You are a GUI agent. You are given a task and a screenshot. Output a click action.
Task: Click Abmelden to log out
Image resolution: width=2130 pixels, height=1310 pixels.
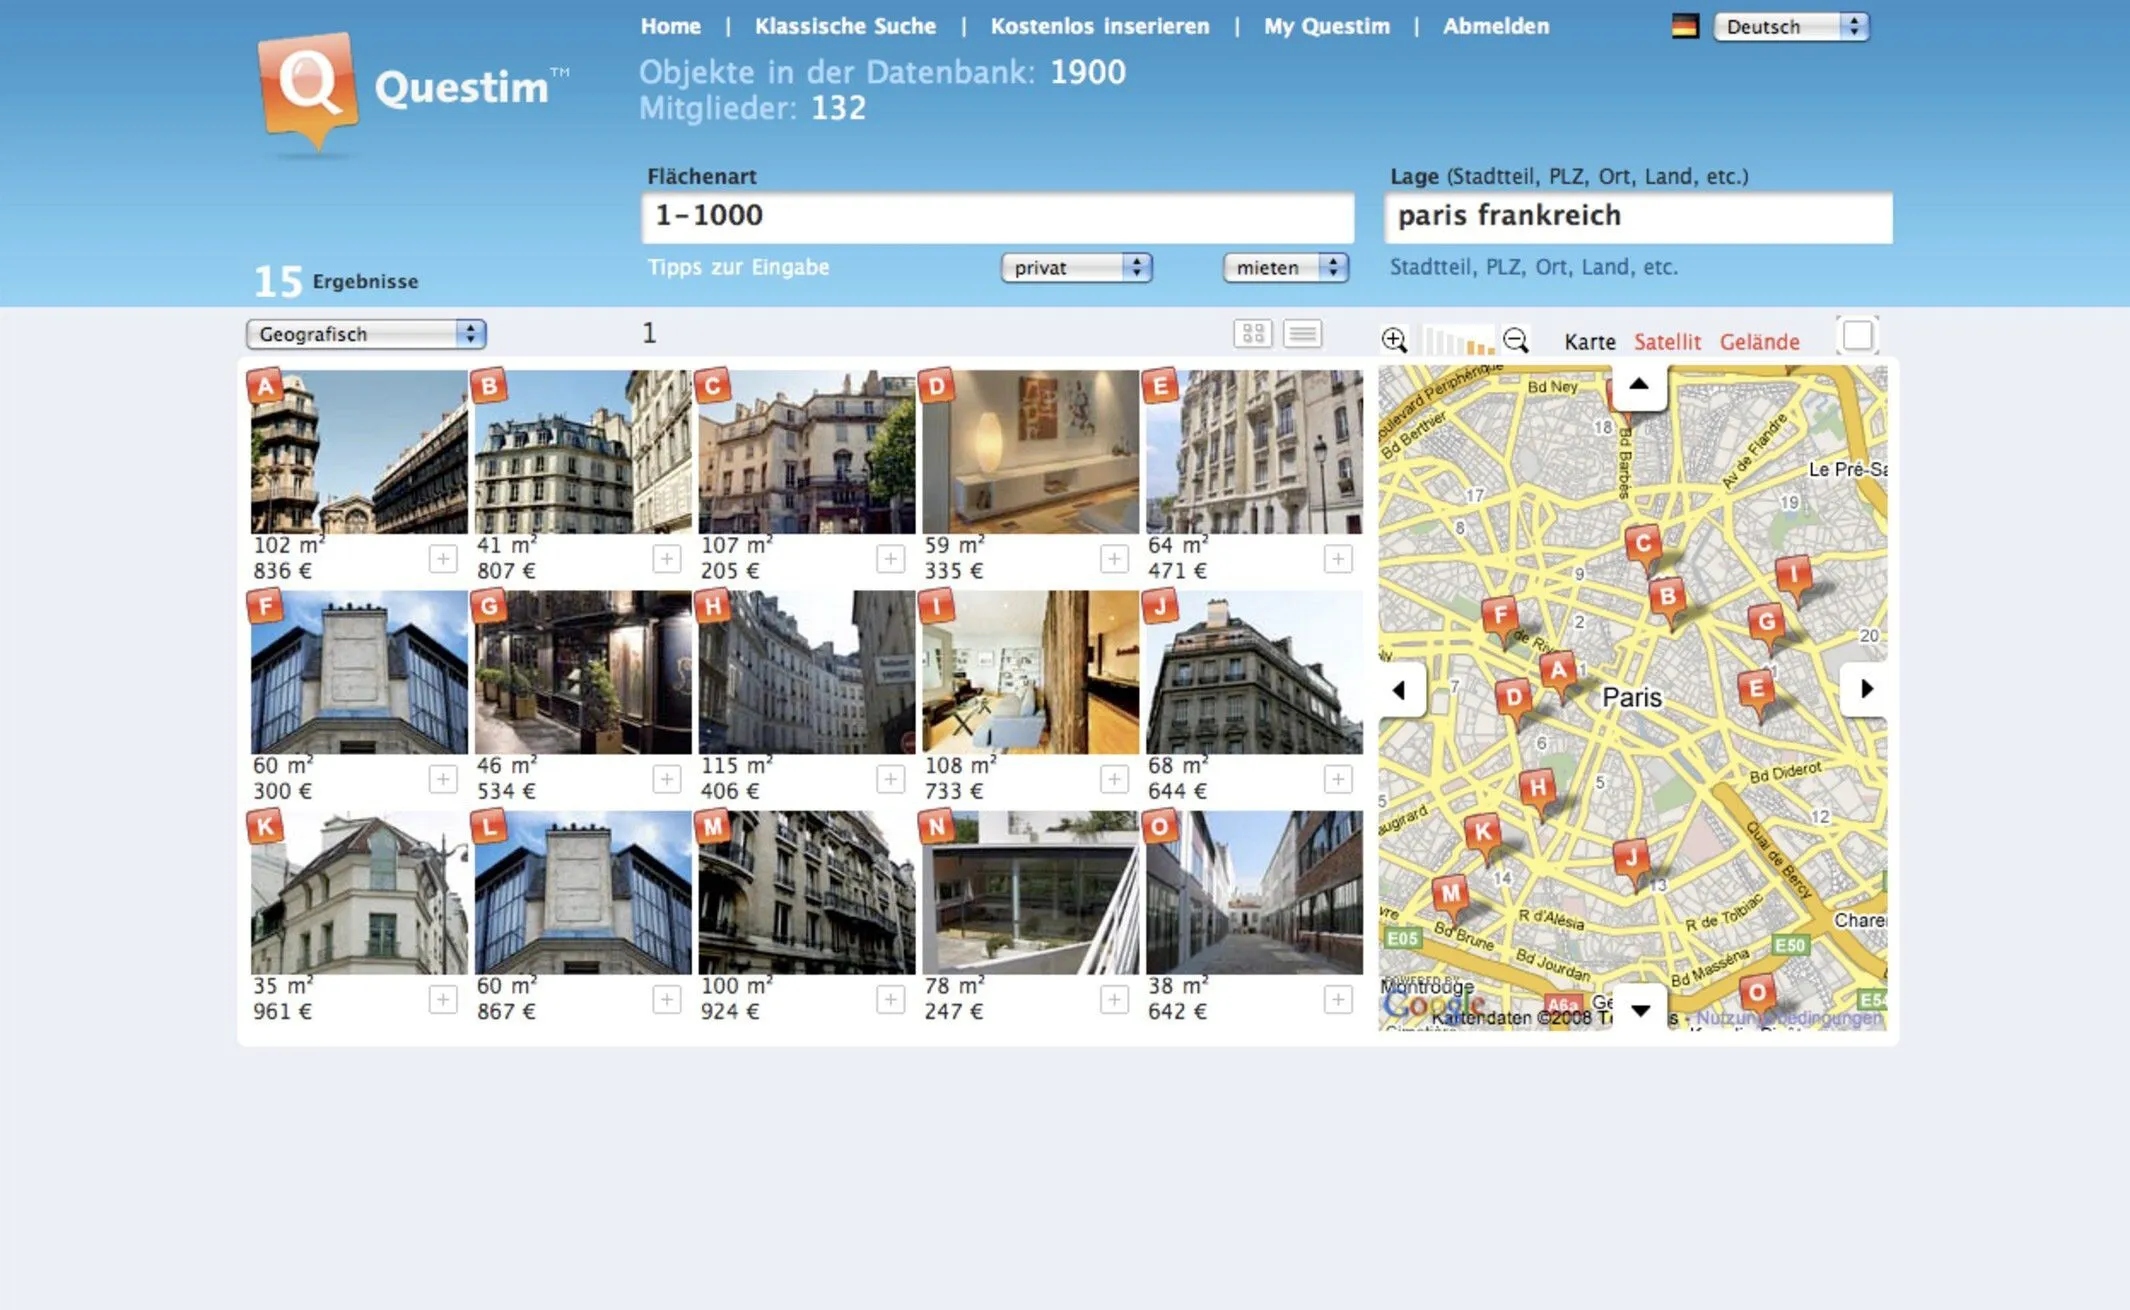1495,27
